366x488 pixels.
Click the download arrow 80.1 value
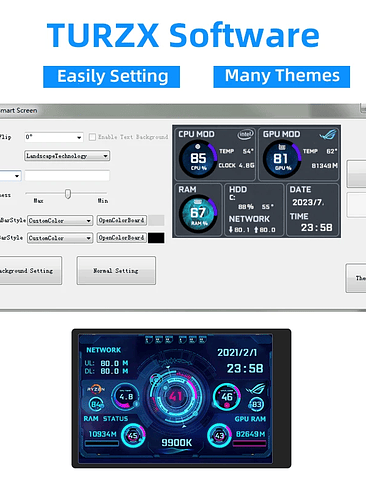239,230
